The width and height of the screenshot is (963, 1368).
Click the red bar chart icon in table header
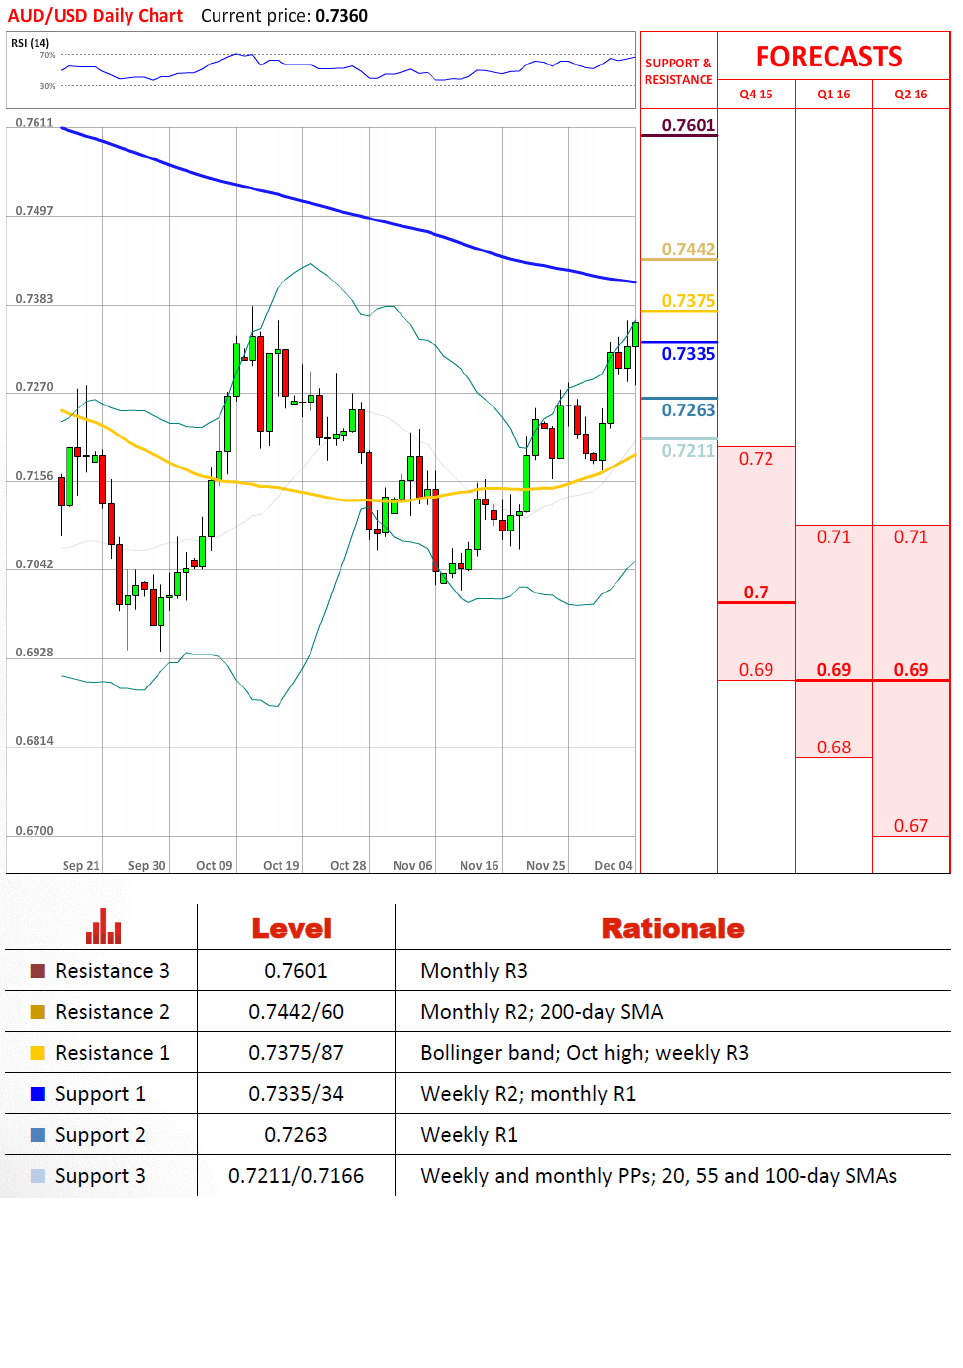click(x=103, y=927)
